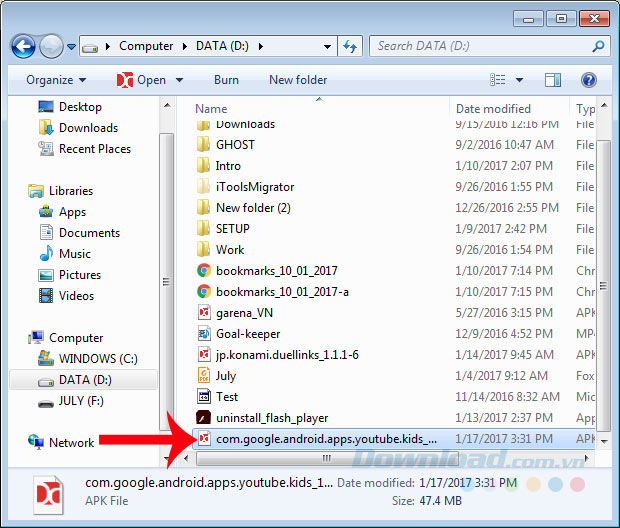Click the drive icon in address bar

pyautogui.click(x=90, y=48)
